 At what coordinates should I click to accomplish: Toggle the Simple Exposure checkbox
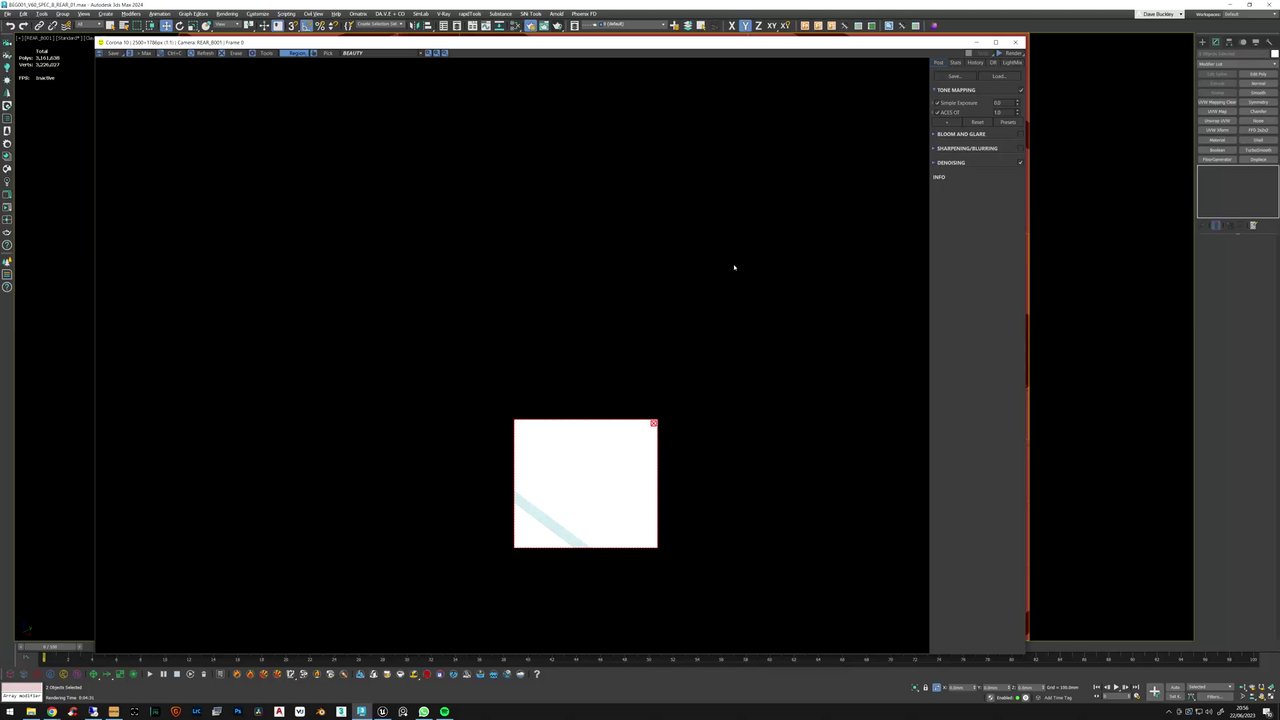point(937,103)
